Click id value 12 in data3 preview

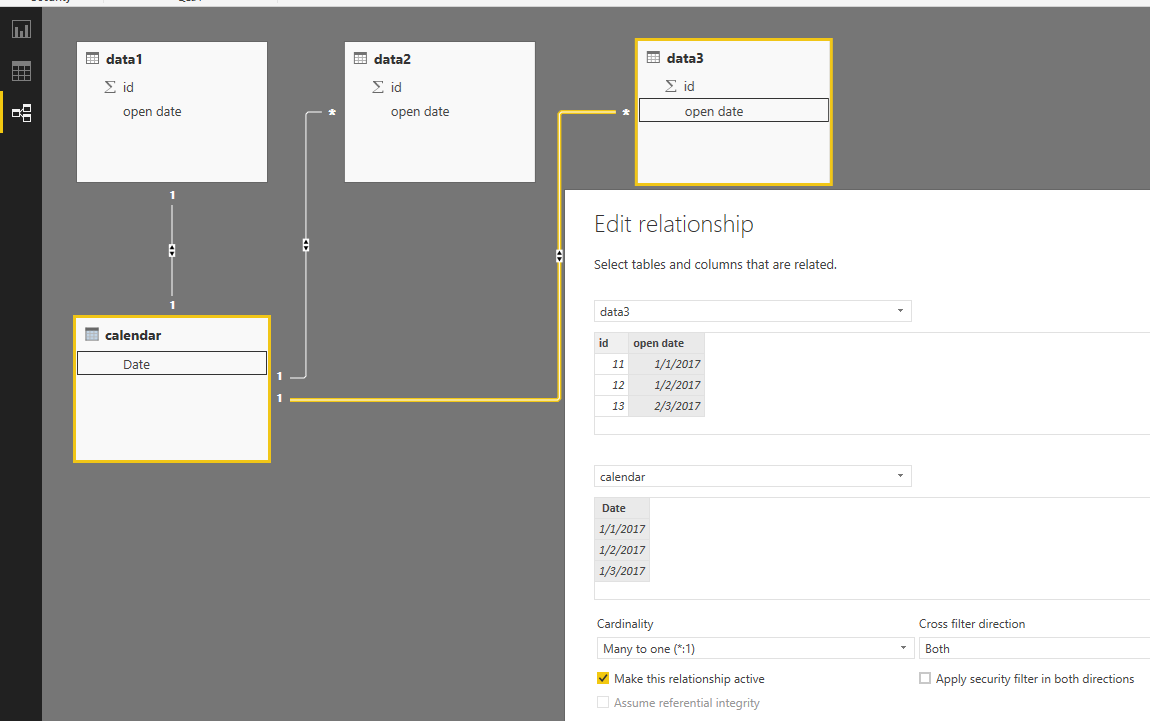coord(612,385)
